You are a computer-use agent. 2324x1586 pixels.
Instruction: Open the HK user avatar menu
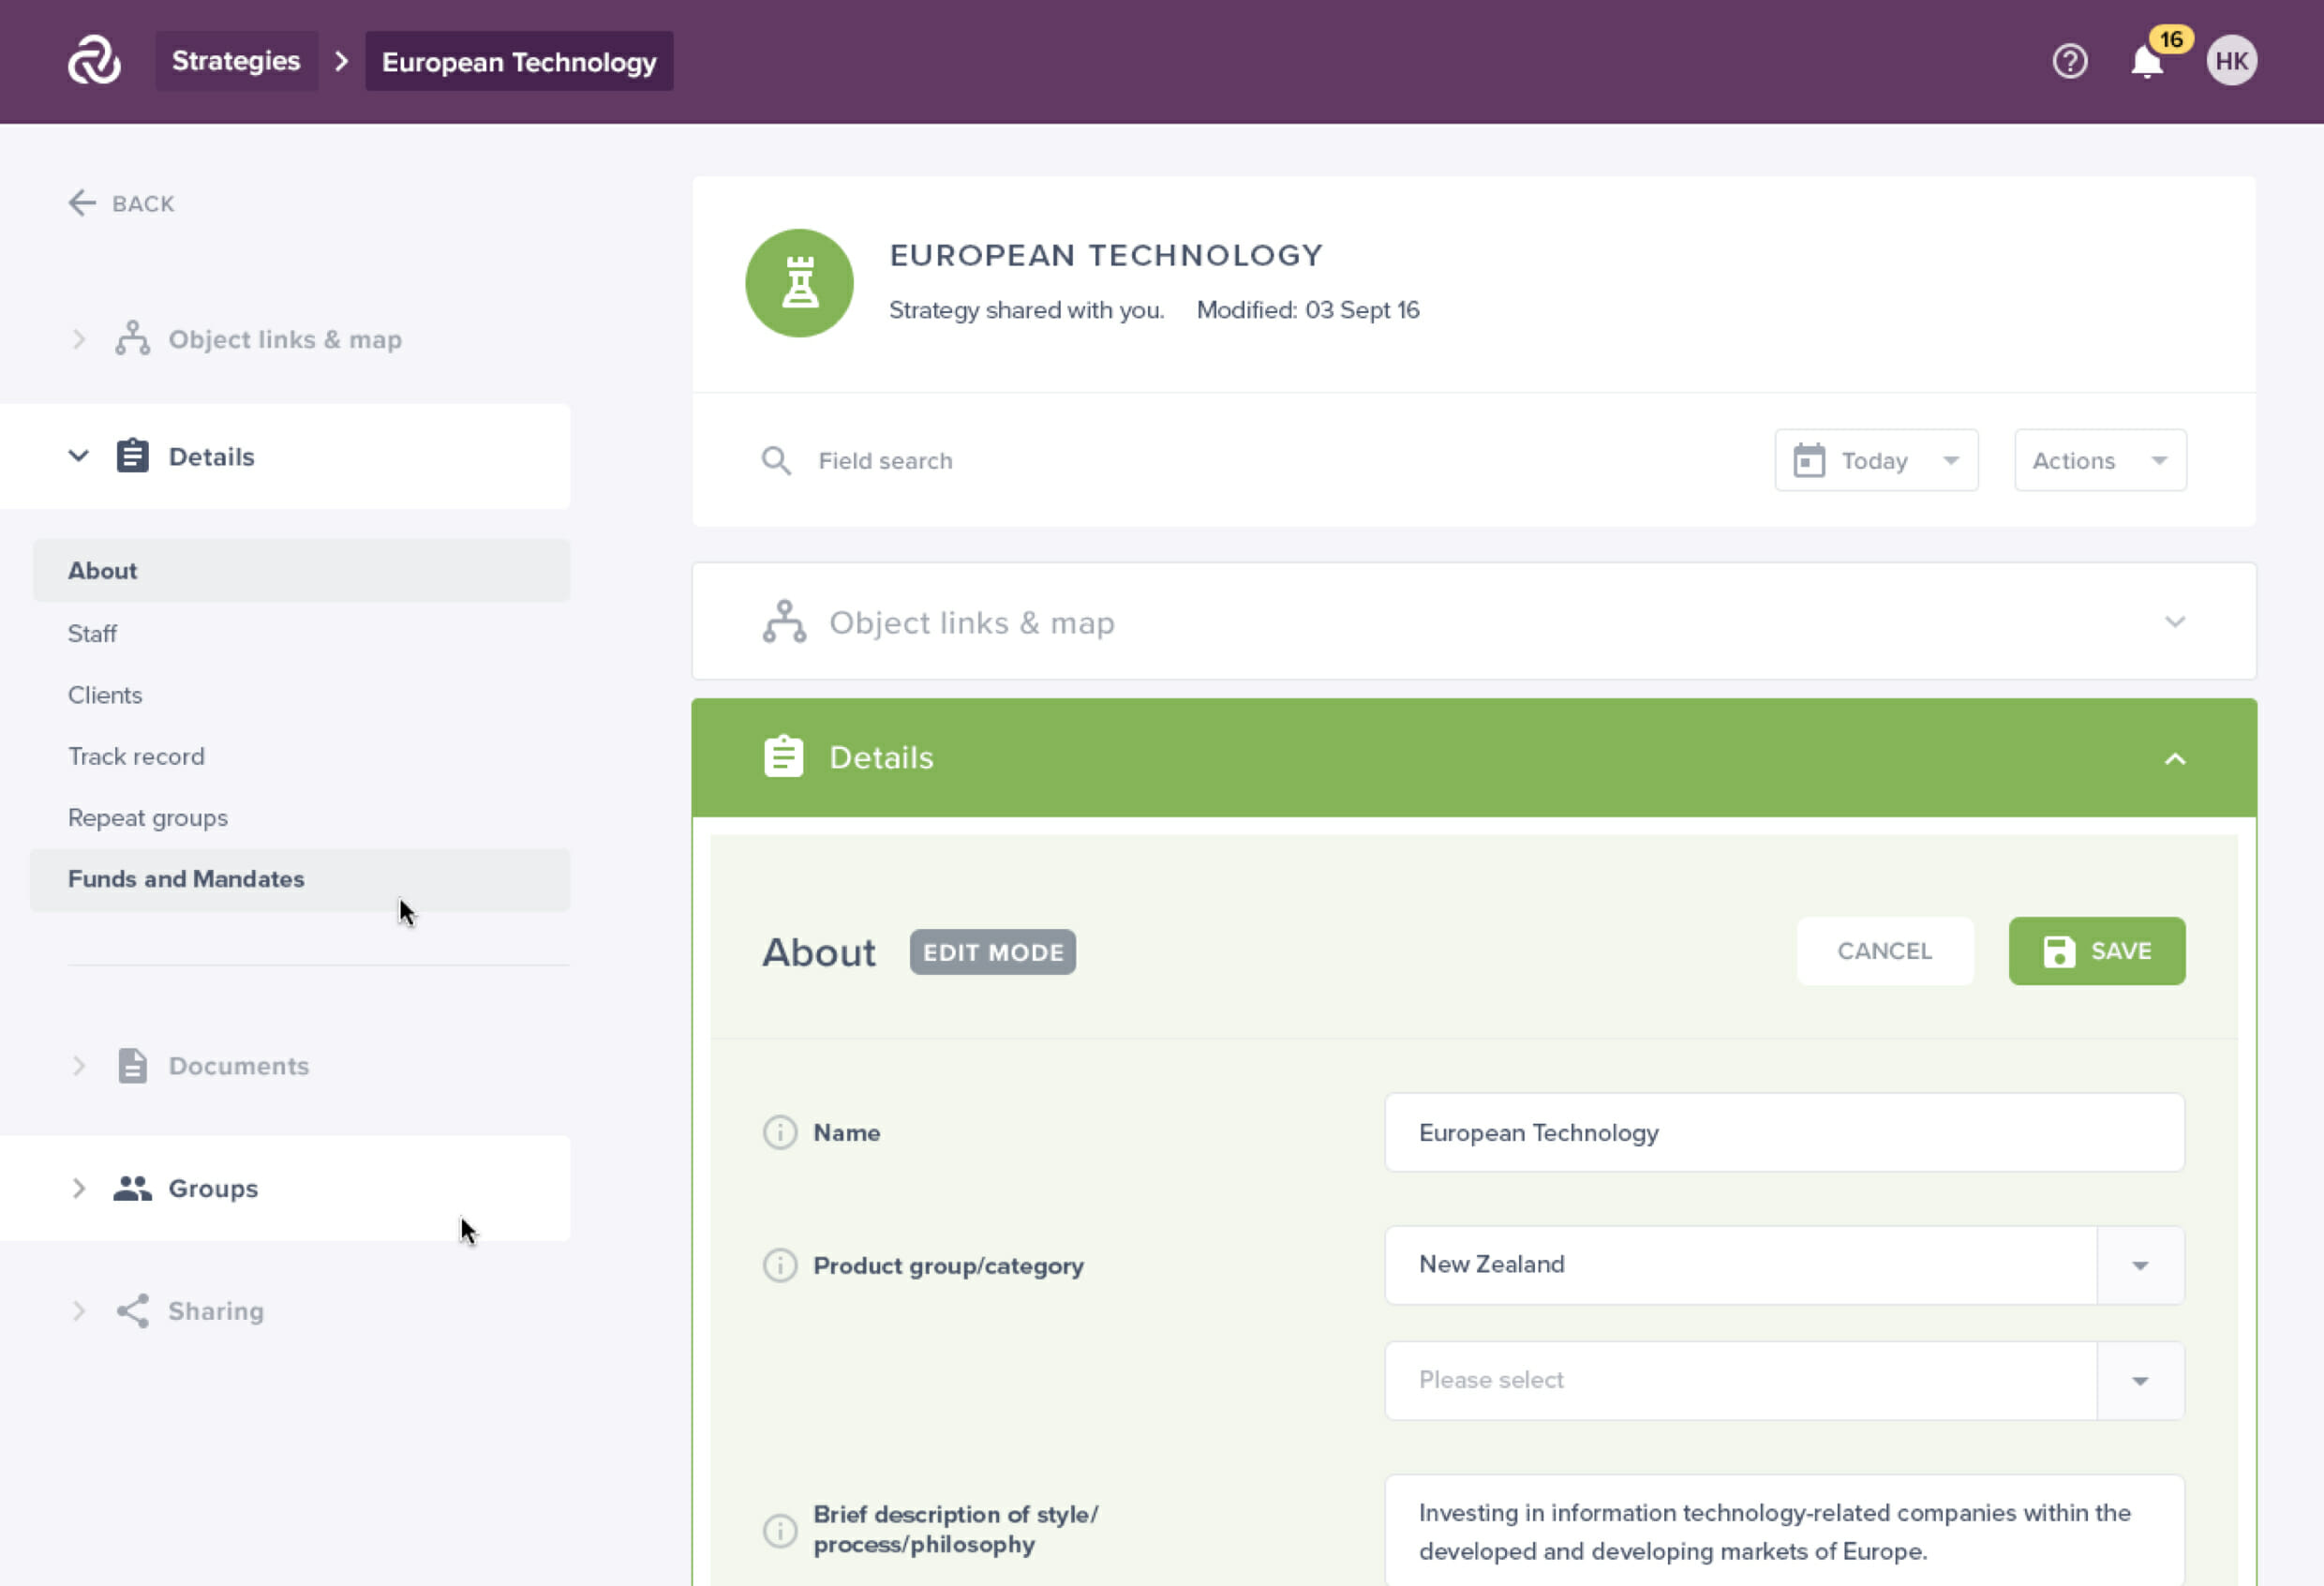(x=2231, y=61)
